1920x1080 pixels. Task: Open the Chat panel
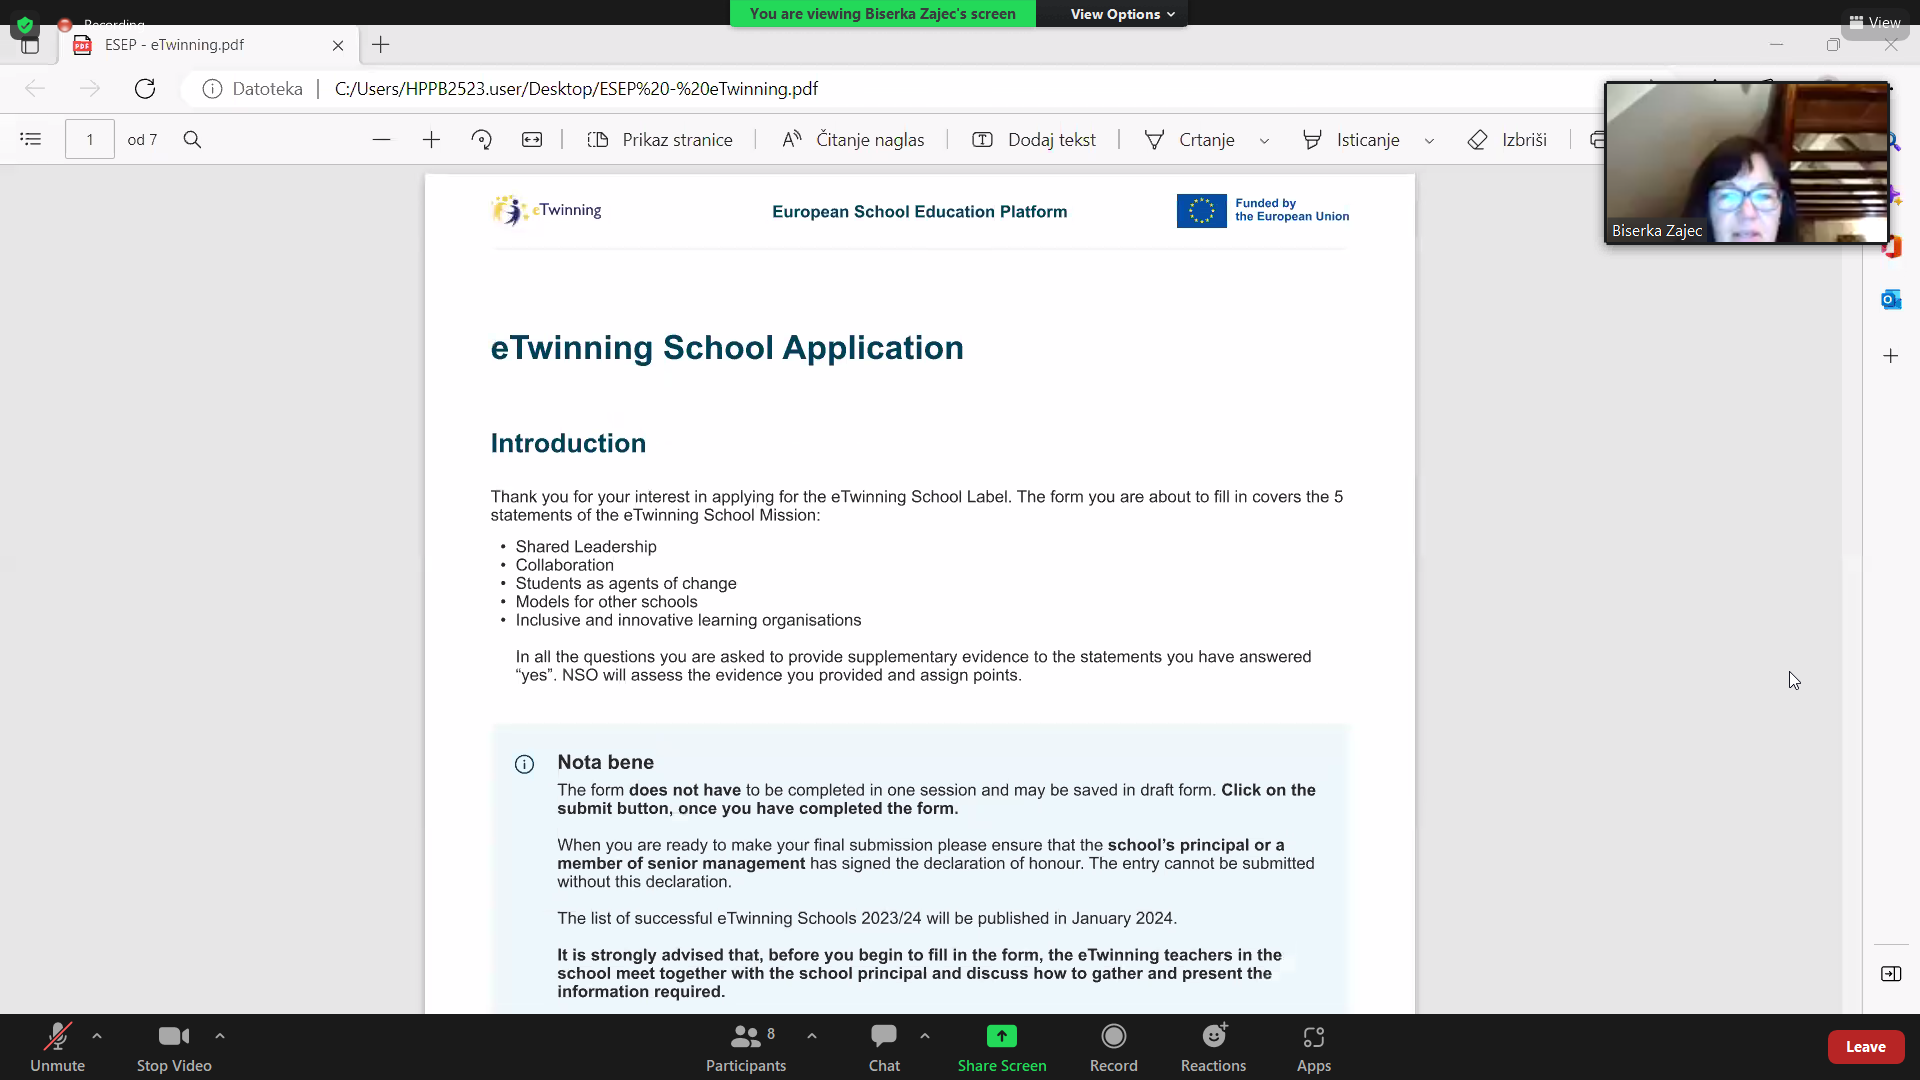[884, 1047]
